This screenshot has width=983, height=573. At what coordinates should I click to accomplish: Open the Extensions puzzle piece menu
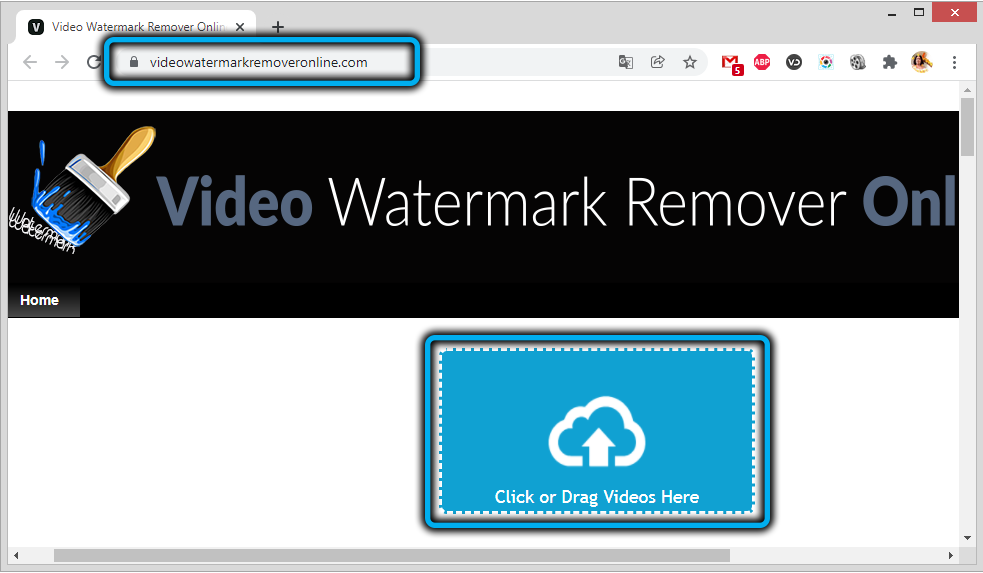coord(889,62)
